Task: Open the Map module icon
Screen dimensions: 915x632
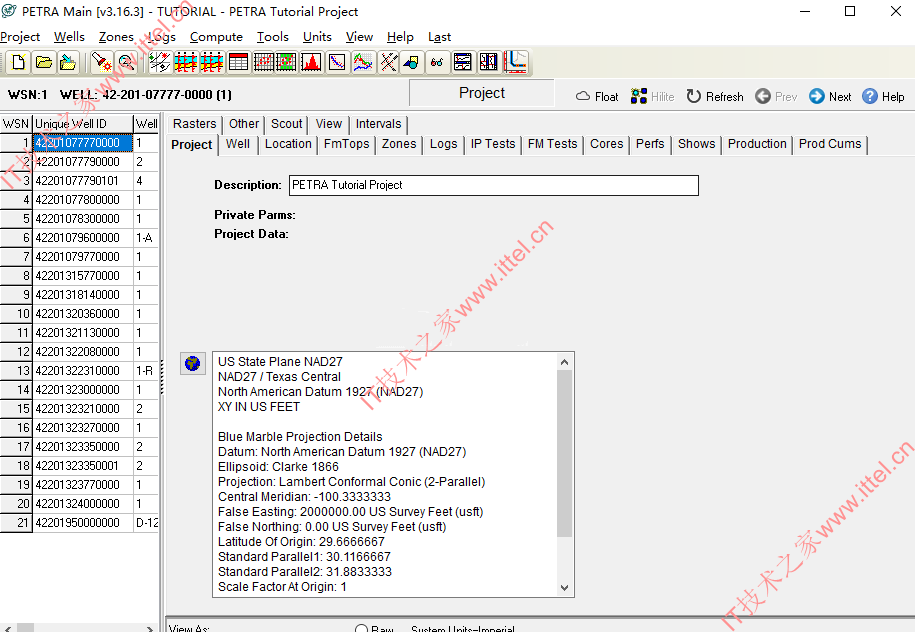Action: 159,62
